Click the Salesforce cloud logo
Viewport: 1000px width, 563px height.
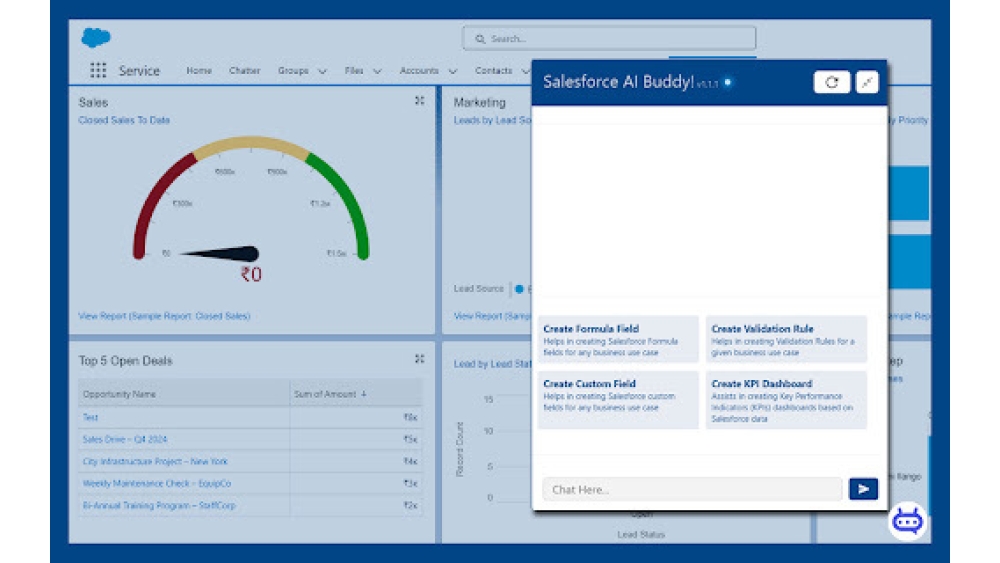coord(96,38)
